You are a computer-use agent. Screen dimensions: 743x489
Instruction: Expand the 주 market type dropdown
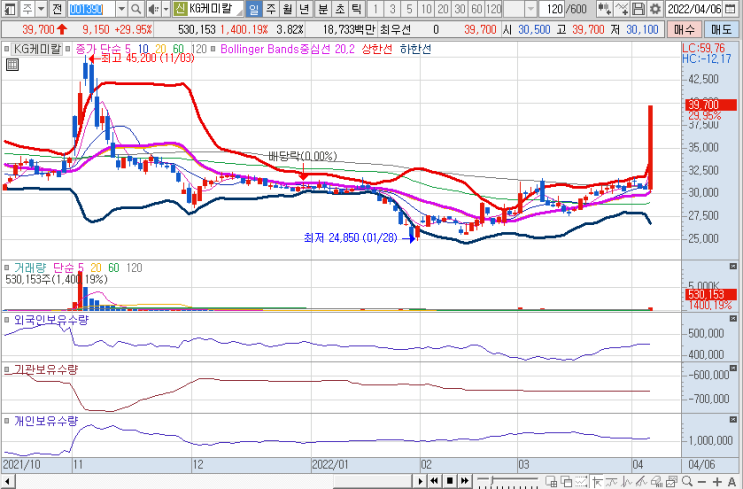(x=41, y=9)
